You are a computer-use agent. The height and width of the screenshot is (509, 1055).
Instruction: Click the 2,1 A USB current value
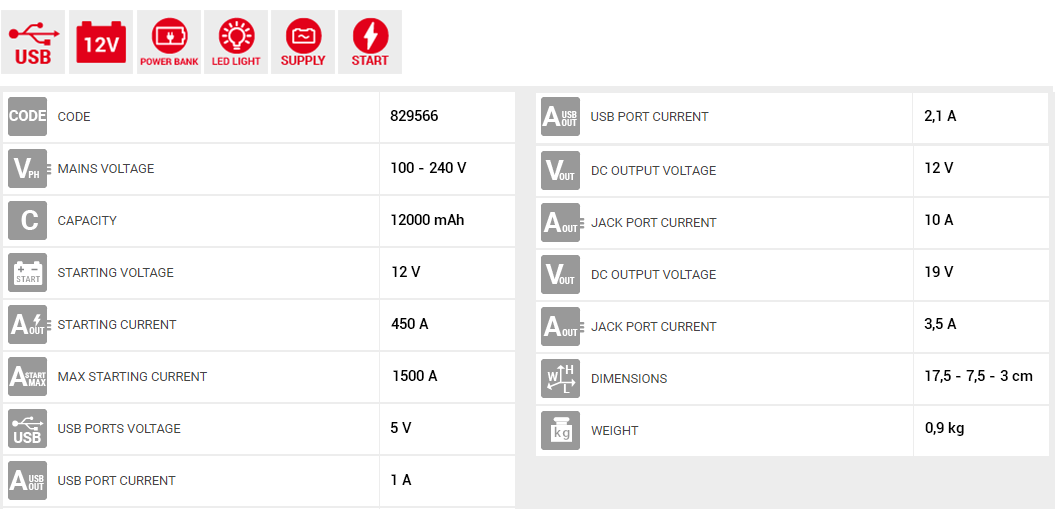coord(940,116)
